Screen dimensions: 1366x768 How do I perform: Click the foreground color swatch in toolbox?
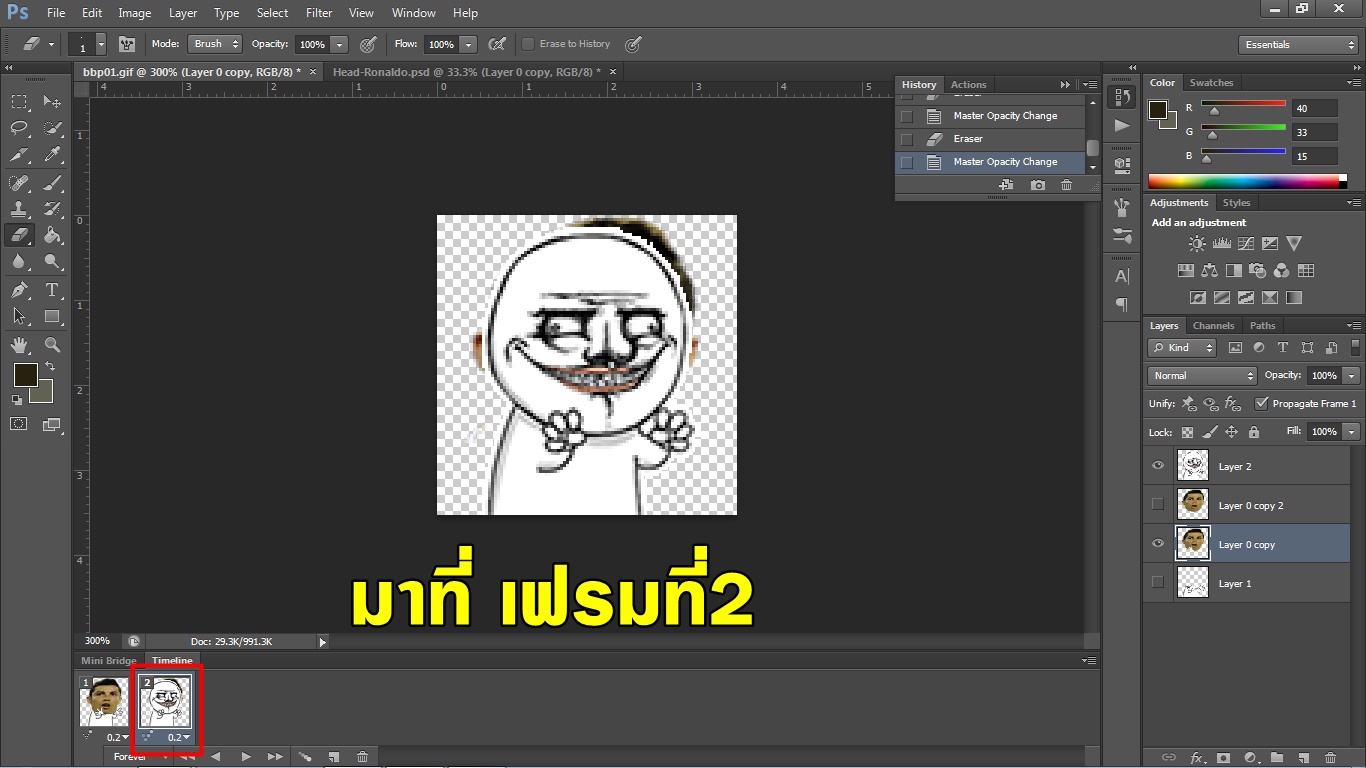click(25, 376)
